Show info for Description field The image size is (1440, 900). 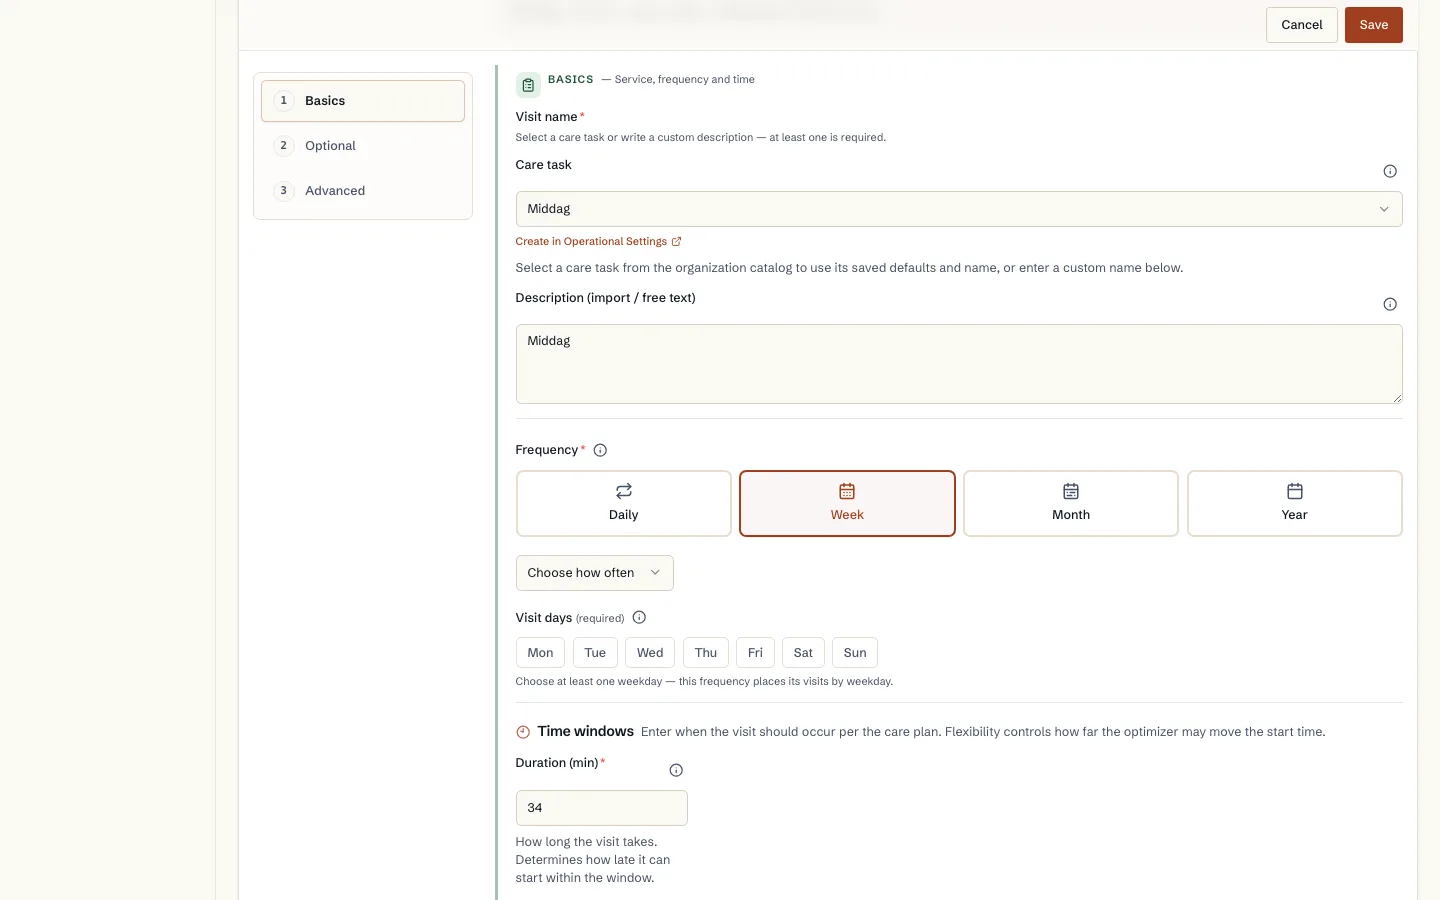[x=1390, y=304]
